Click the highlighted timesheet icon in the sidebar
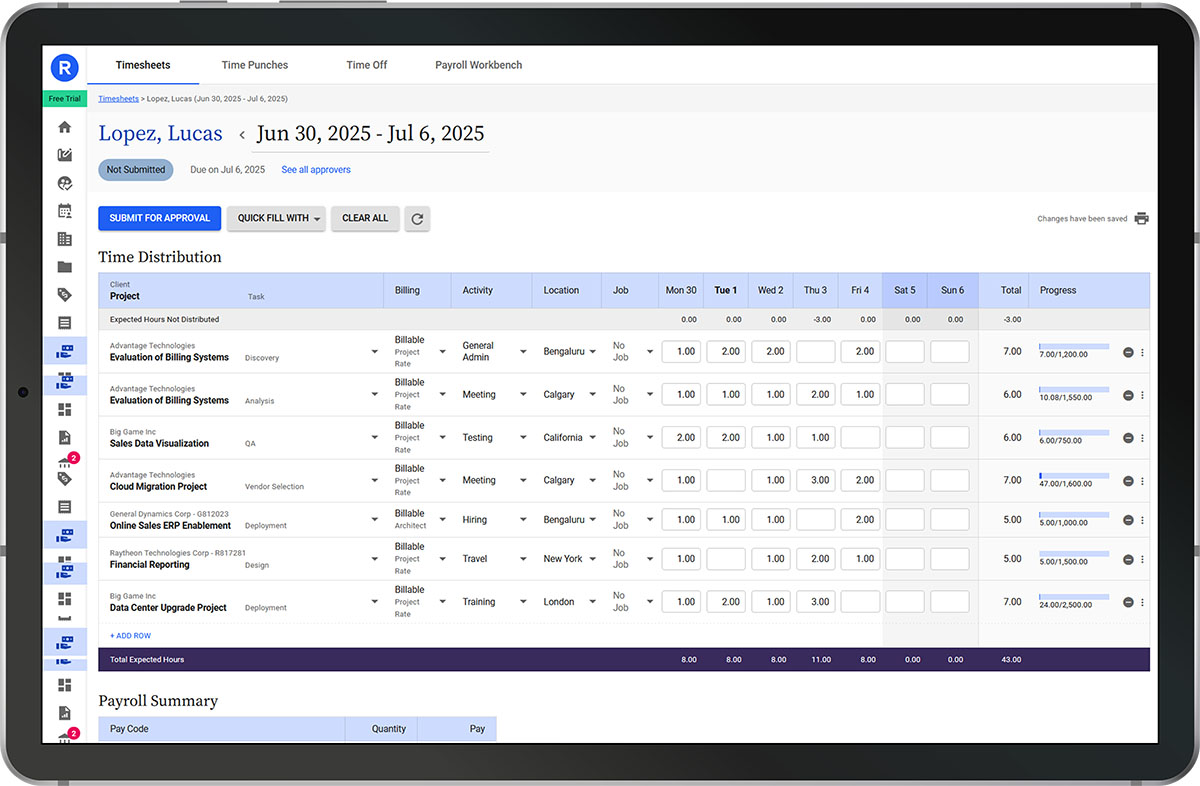 pos(64,351)
